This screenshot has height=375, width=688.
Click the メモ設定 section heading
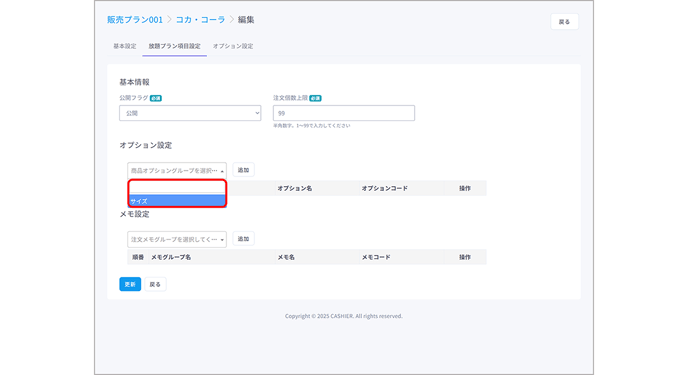(134, 214)
